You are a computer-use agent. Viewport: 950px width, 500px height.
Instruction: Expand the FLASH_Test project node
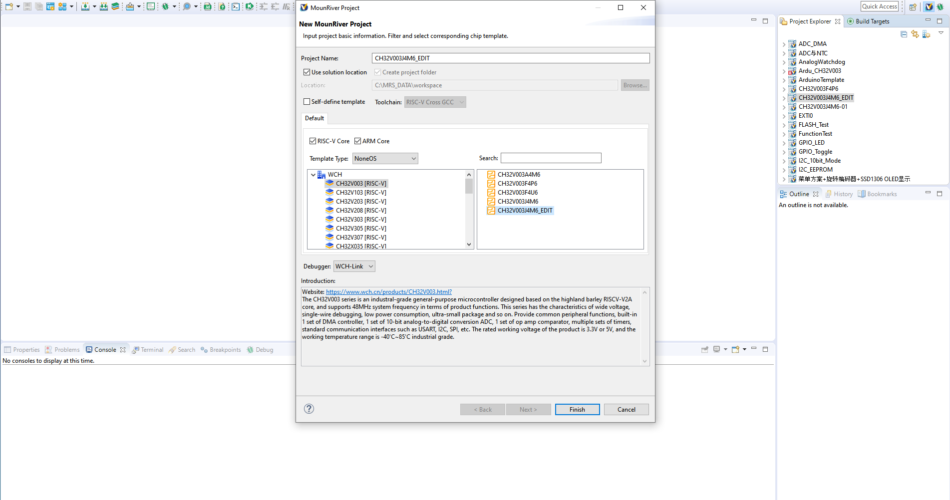(784, 125)
